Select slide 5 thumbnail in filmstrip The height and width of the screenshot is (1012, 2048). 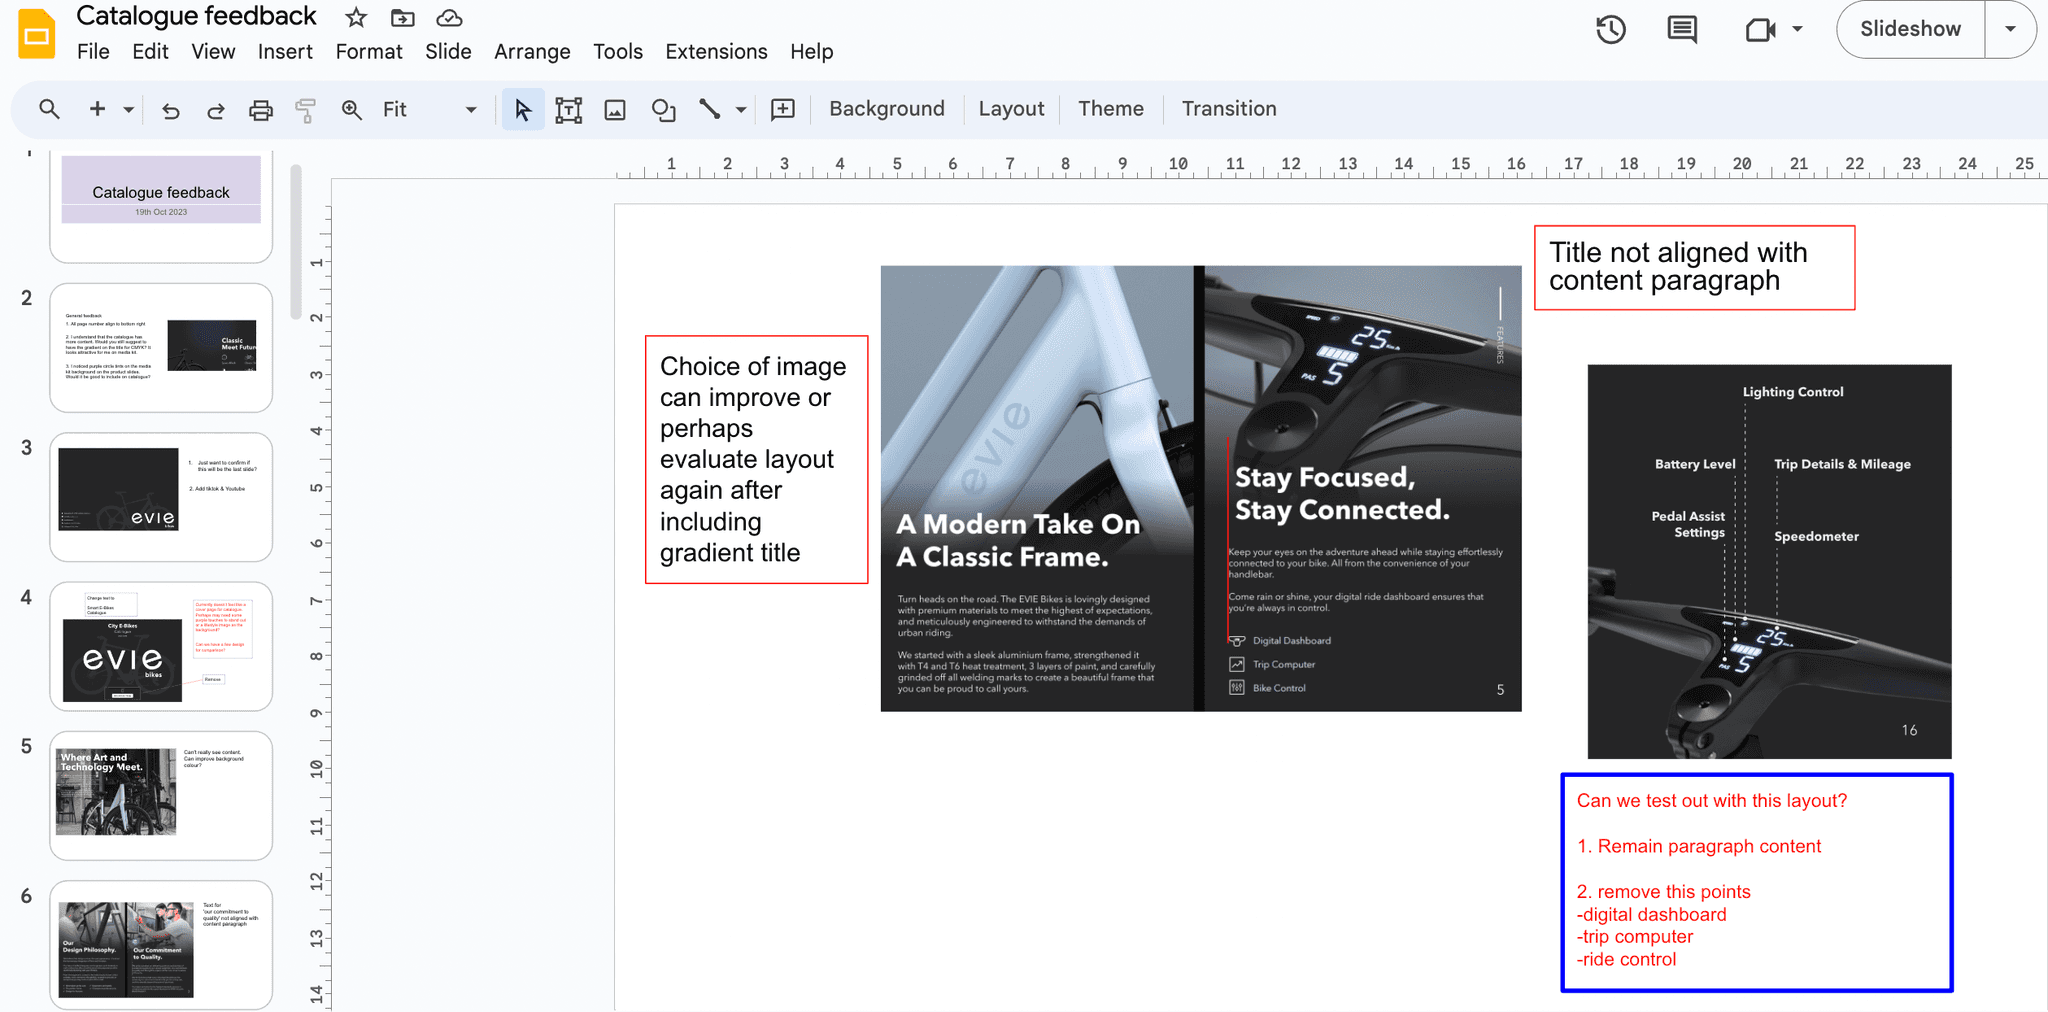pyautogui.click(x=161, y=795)
